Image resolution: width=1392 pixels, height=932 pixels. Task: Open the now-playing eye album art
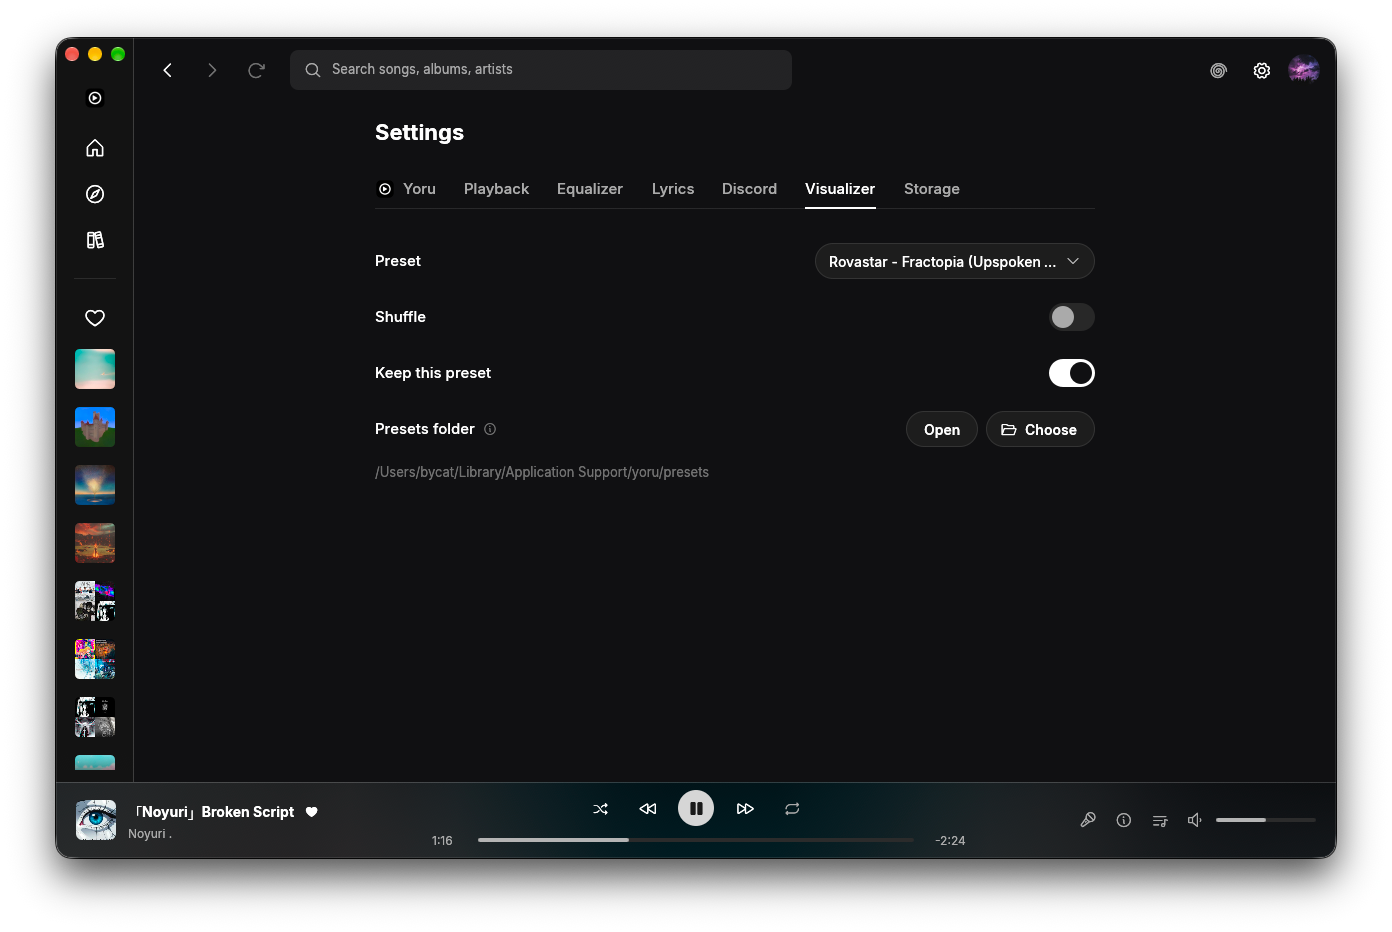[96, 820]
